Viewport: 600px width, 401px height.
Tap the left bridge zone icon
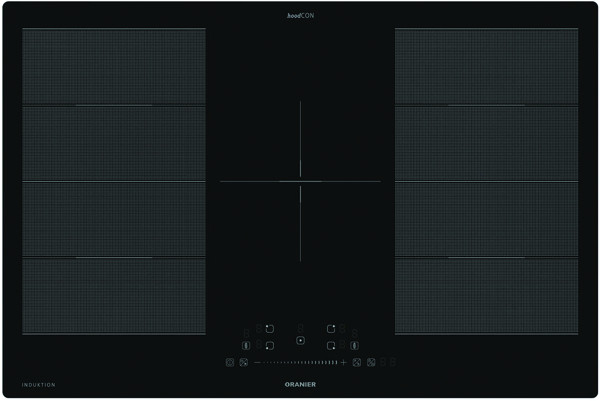point(246,345)
